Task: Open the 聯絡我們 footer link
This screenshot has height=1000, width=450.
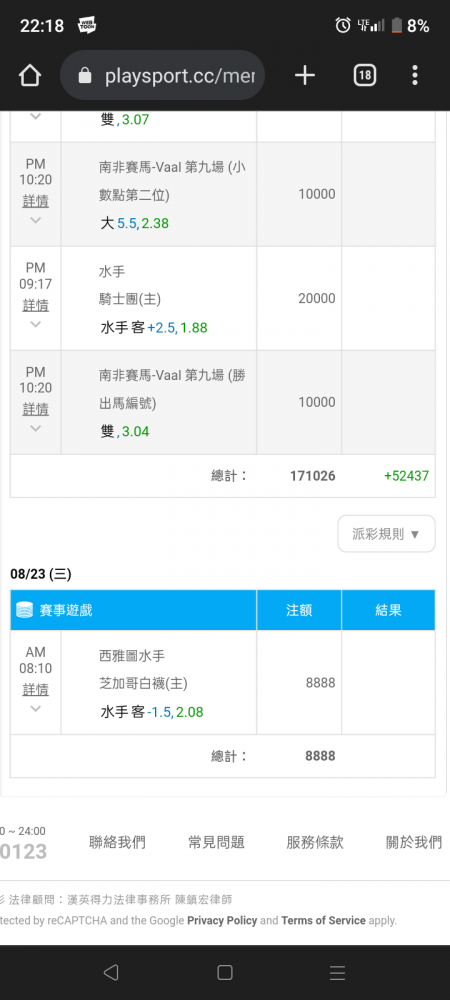Action: tap(117, 842)
